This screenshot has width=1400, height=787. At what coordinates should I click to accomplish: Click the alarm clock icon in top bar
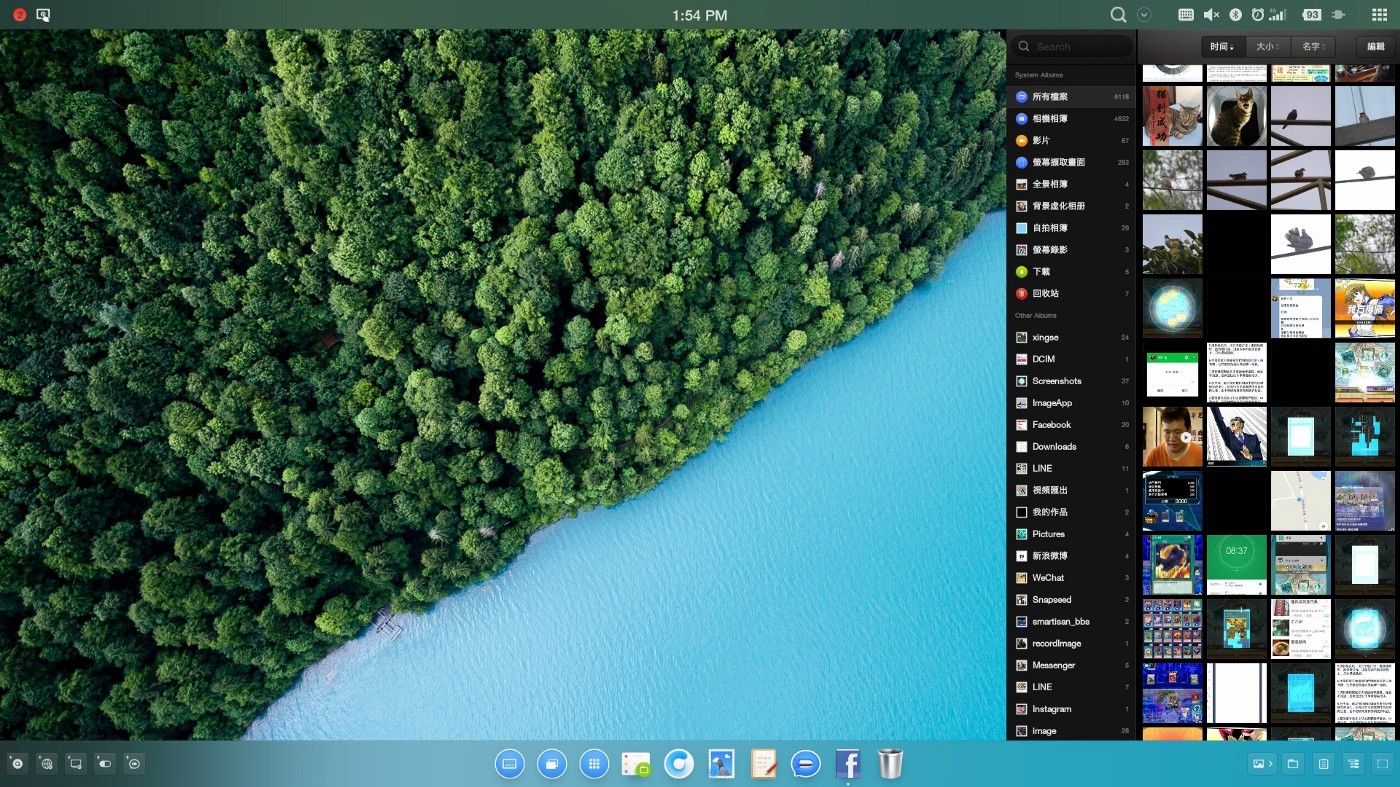tap(1257, 15)
